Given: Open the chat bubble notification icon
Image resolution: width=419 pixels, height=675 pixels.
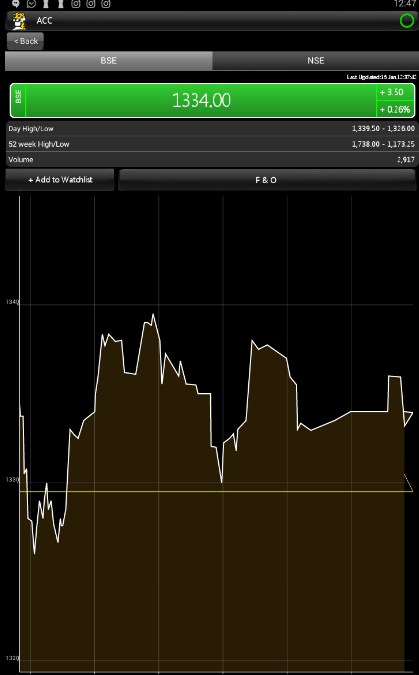Looking at the screenshot, I should click(x=16, y=4).
